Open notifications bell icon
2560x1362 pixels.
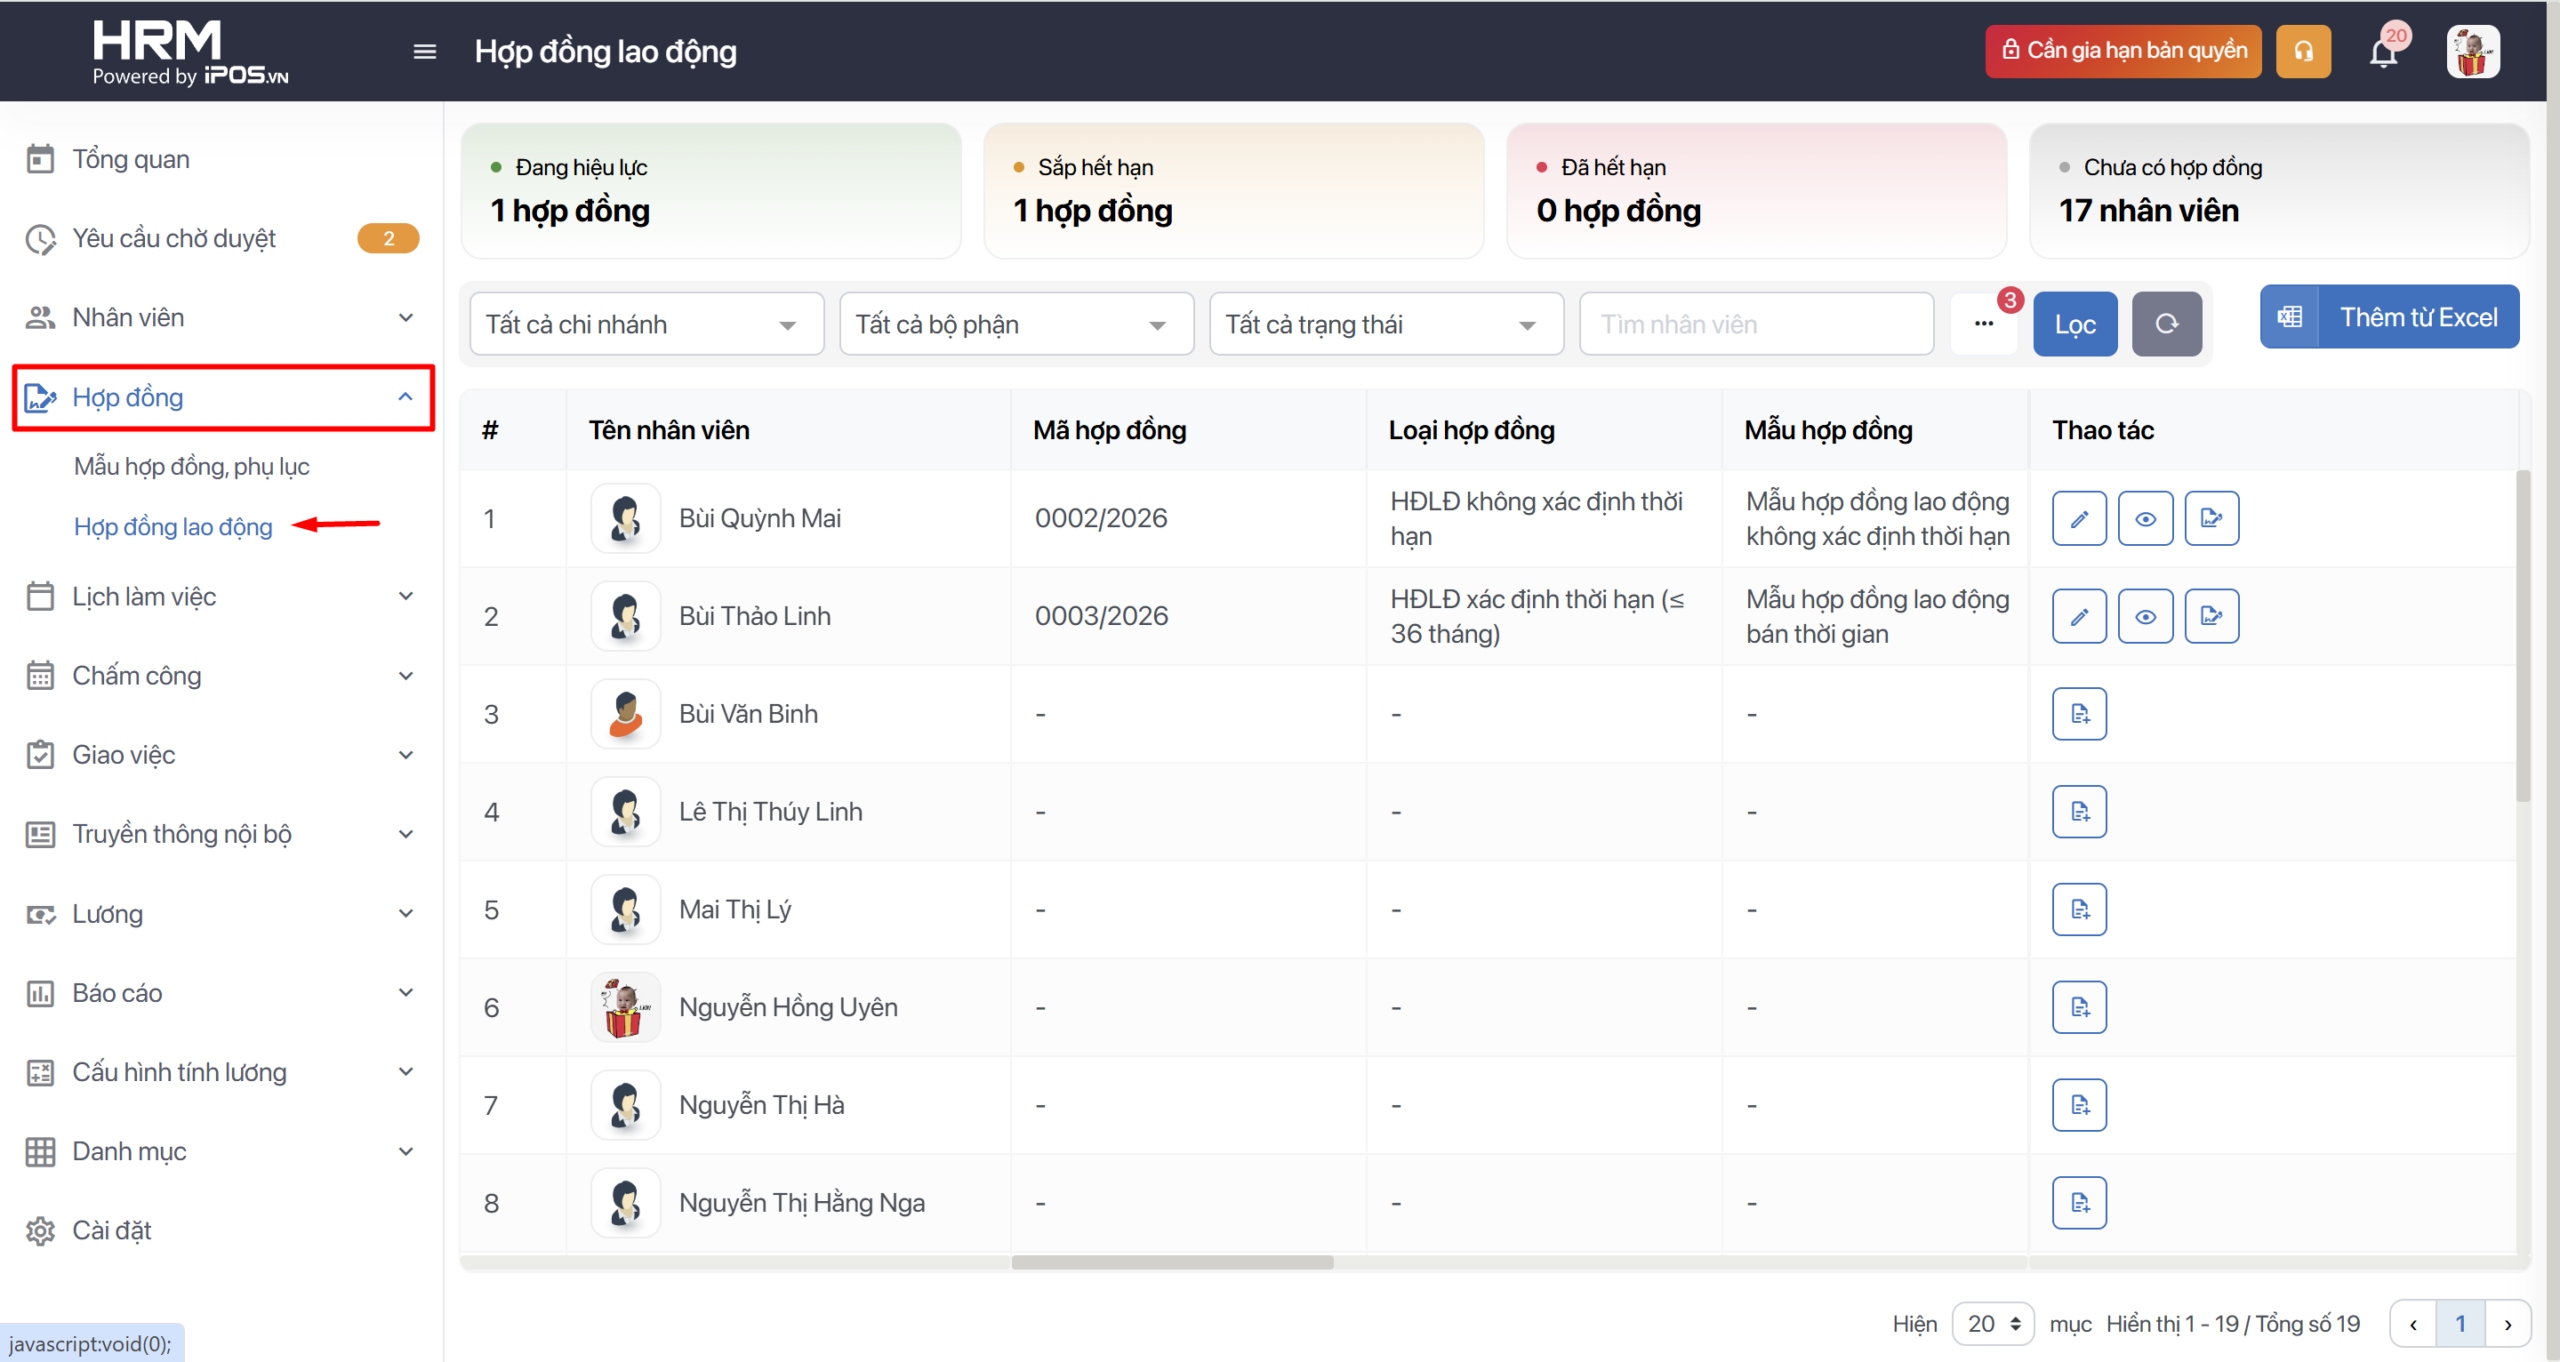(2384, 51)
